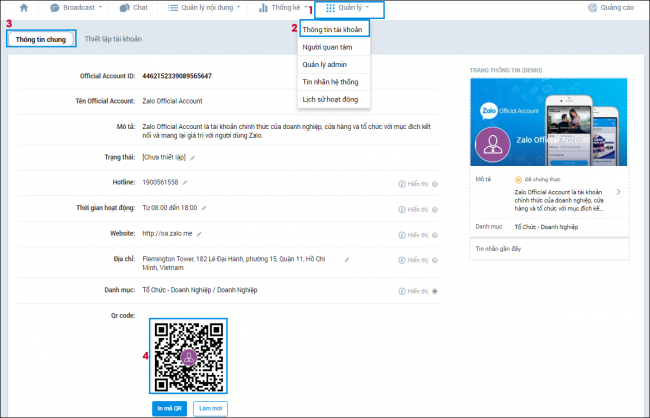Select Thông tin tài khoản menu entry
This screenshot has height=418, width=650.
333,29
